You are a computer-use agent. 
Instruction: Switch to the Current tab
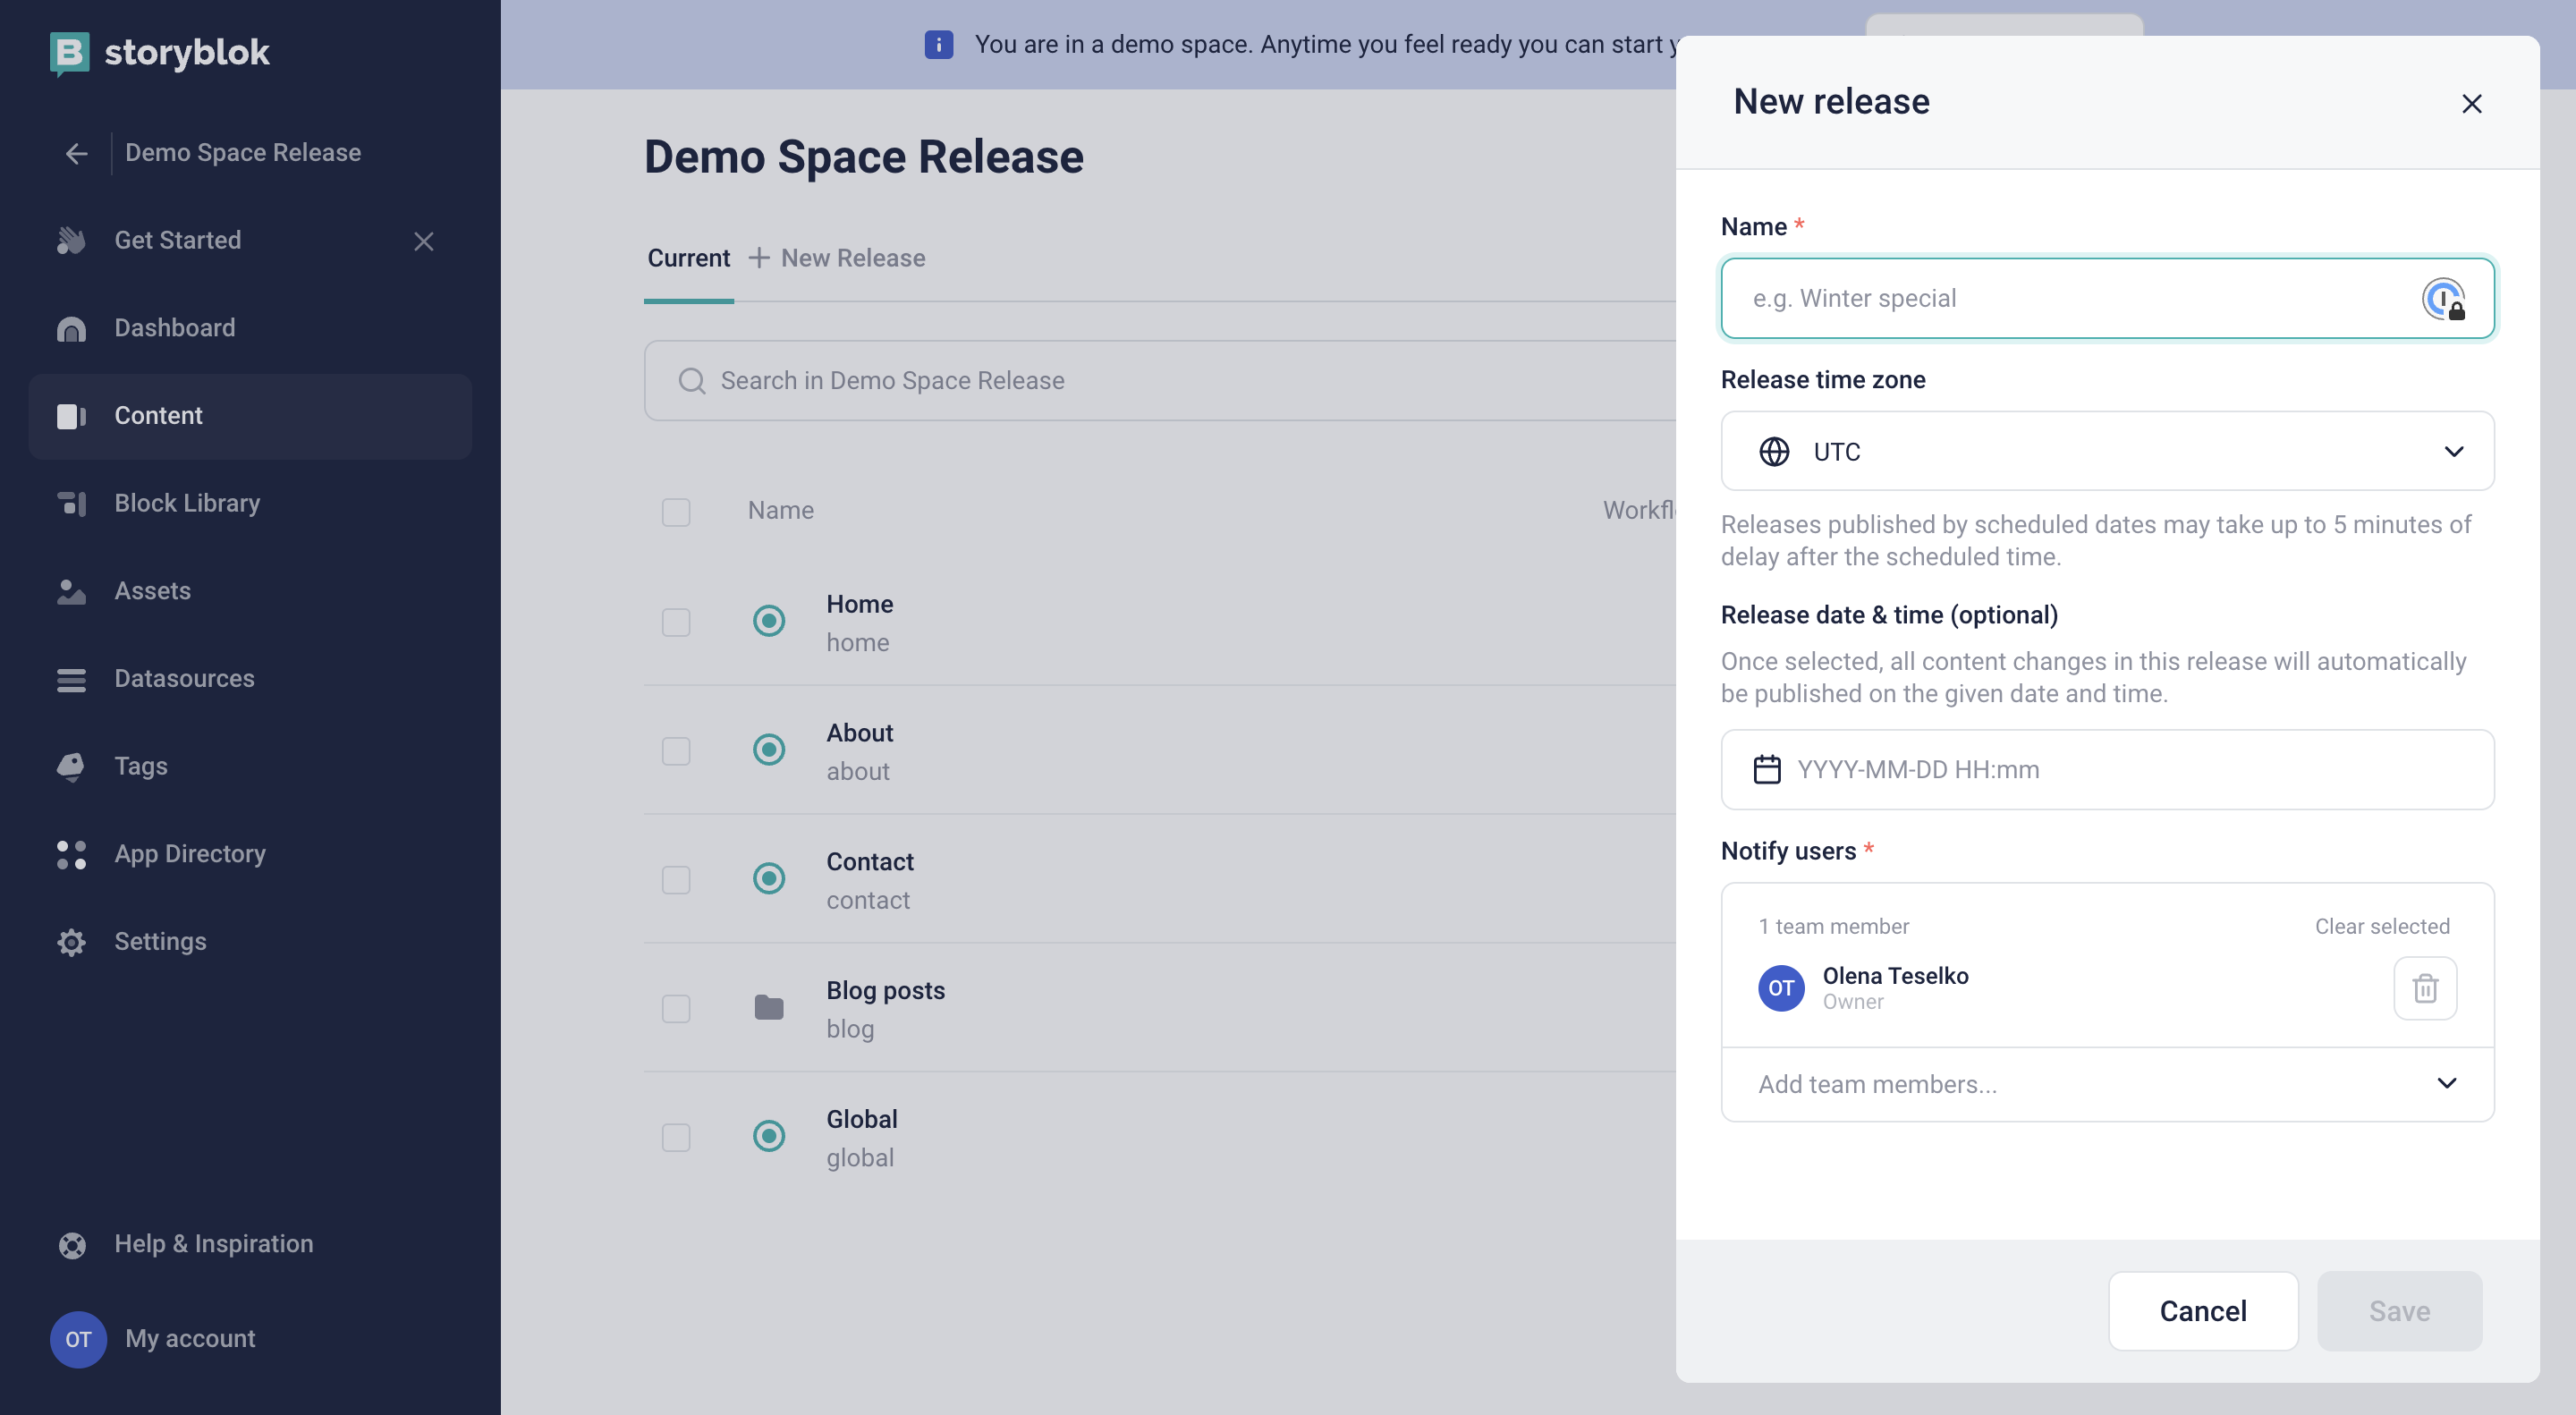pyautogui.click(x=689, y=258)
